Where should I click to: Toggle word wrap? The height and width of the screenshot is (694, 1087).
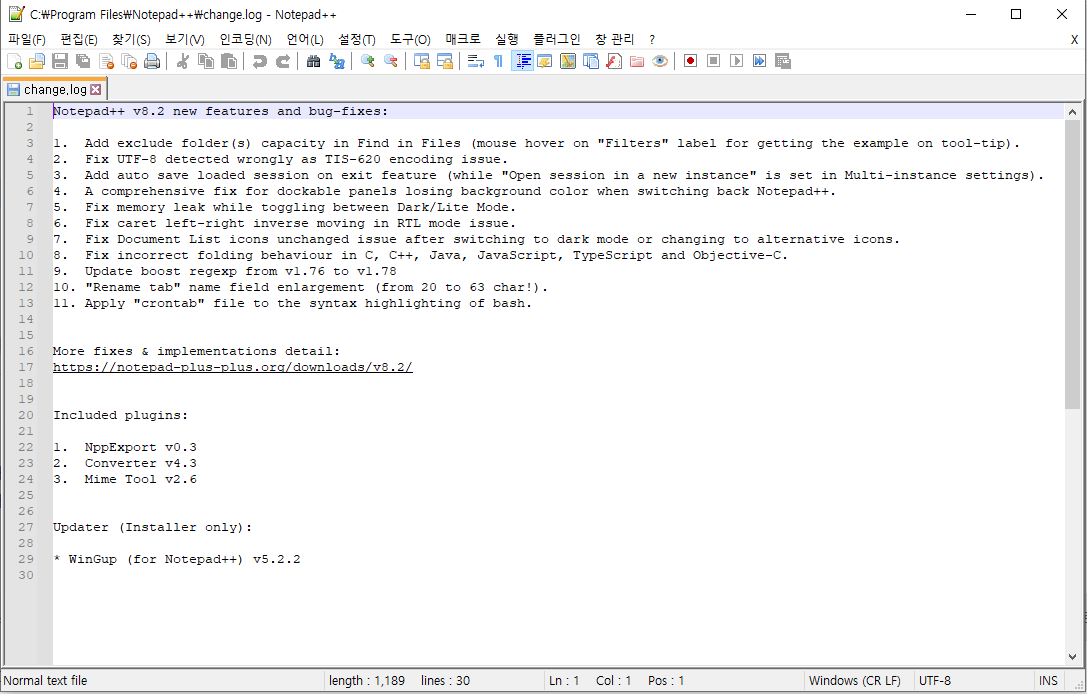[x=476, y=61]
